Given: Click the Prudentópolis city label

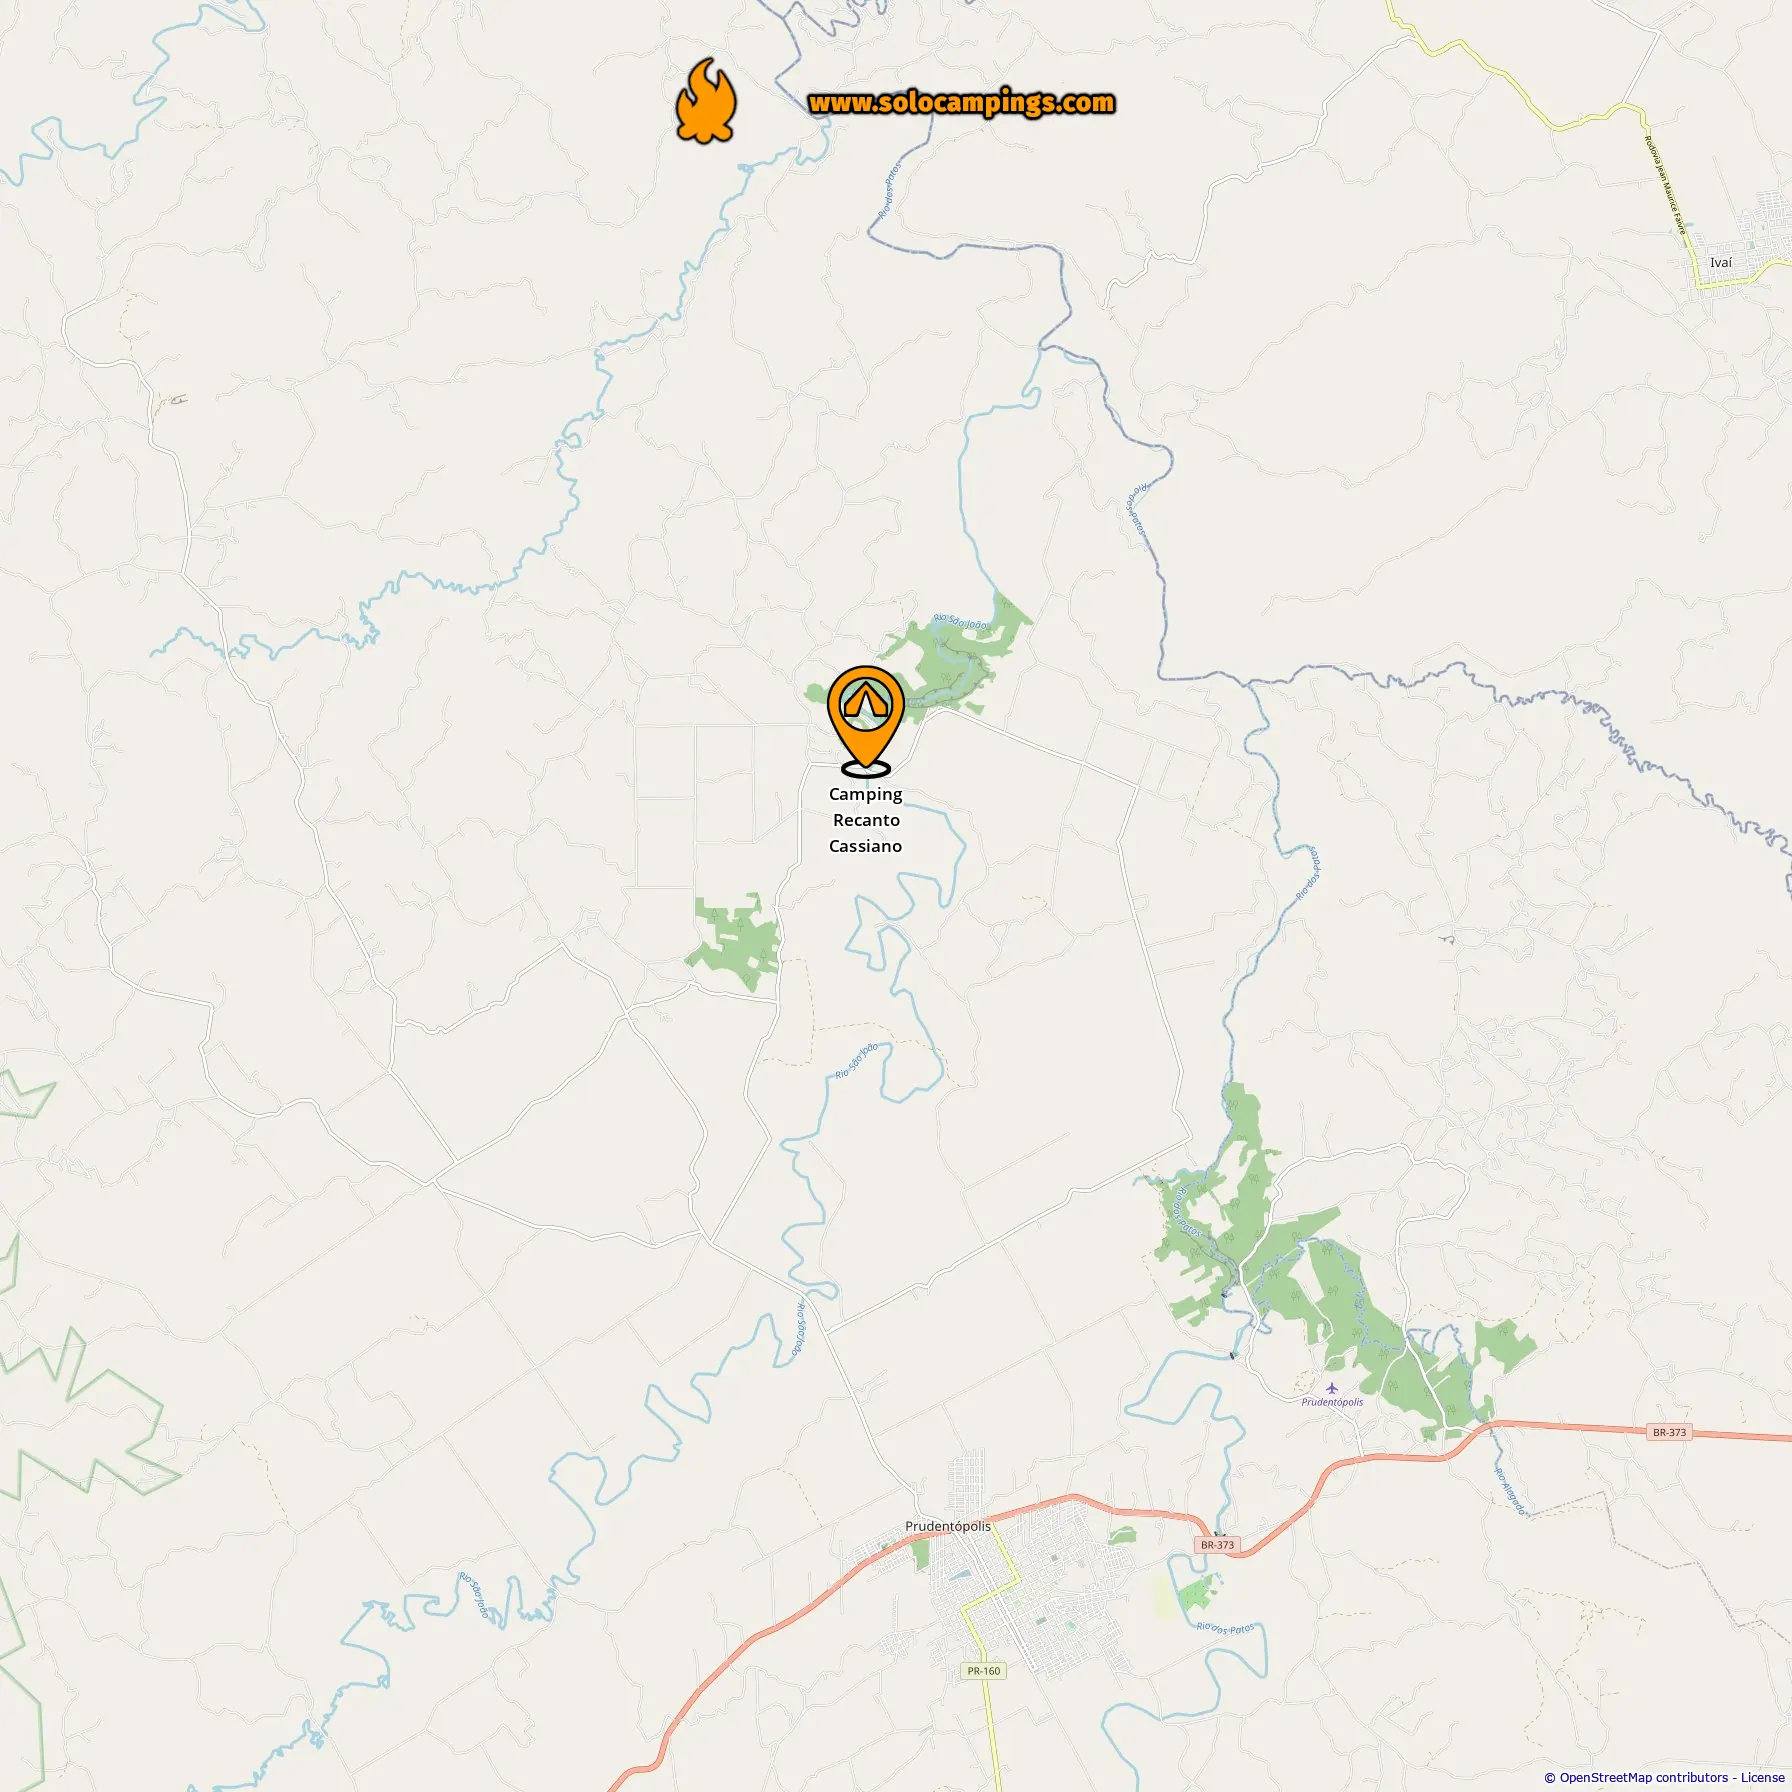Looking at the screenshot, I should coord(948,1526).
